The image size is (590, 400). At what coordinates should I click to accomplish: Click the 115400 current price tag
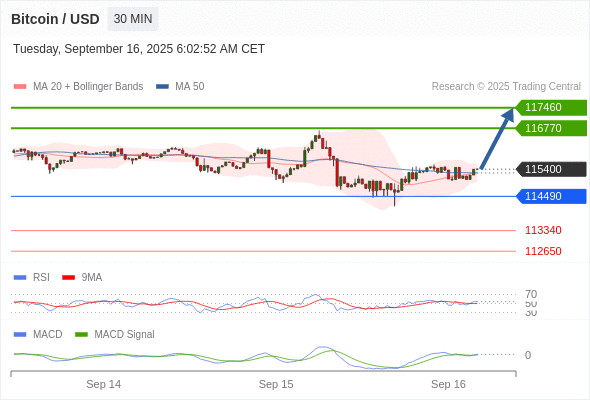tap(551, 169)
